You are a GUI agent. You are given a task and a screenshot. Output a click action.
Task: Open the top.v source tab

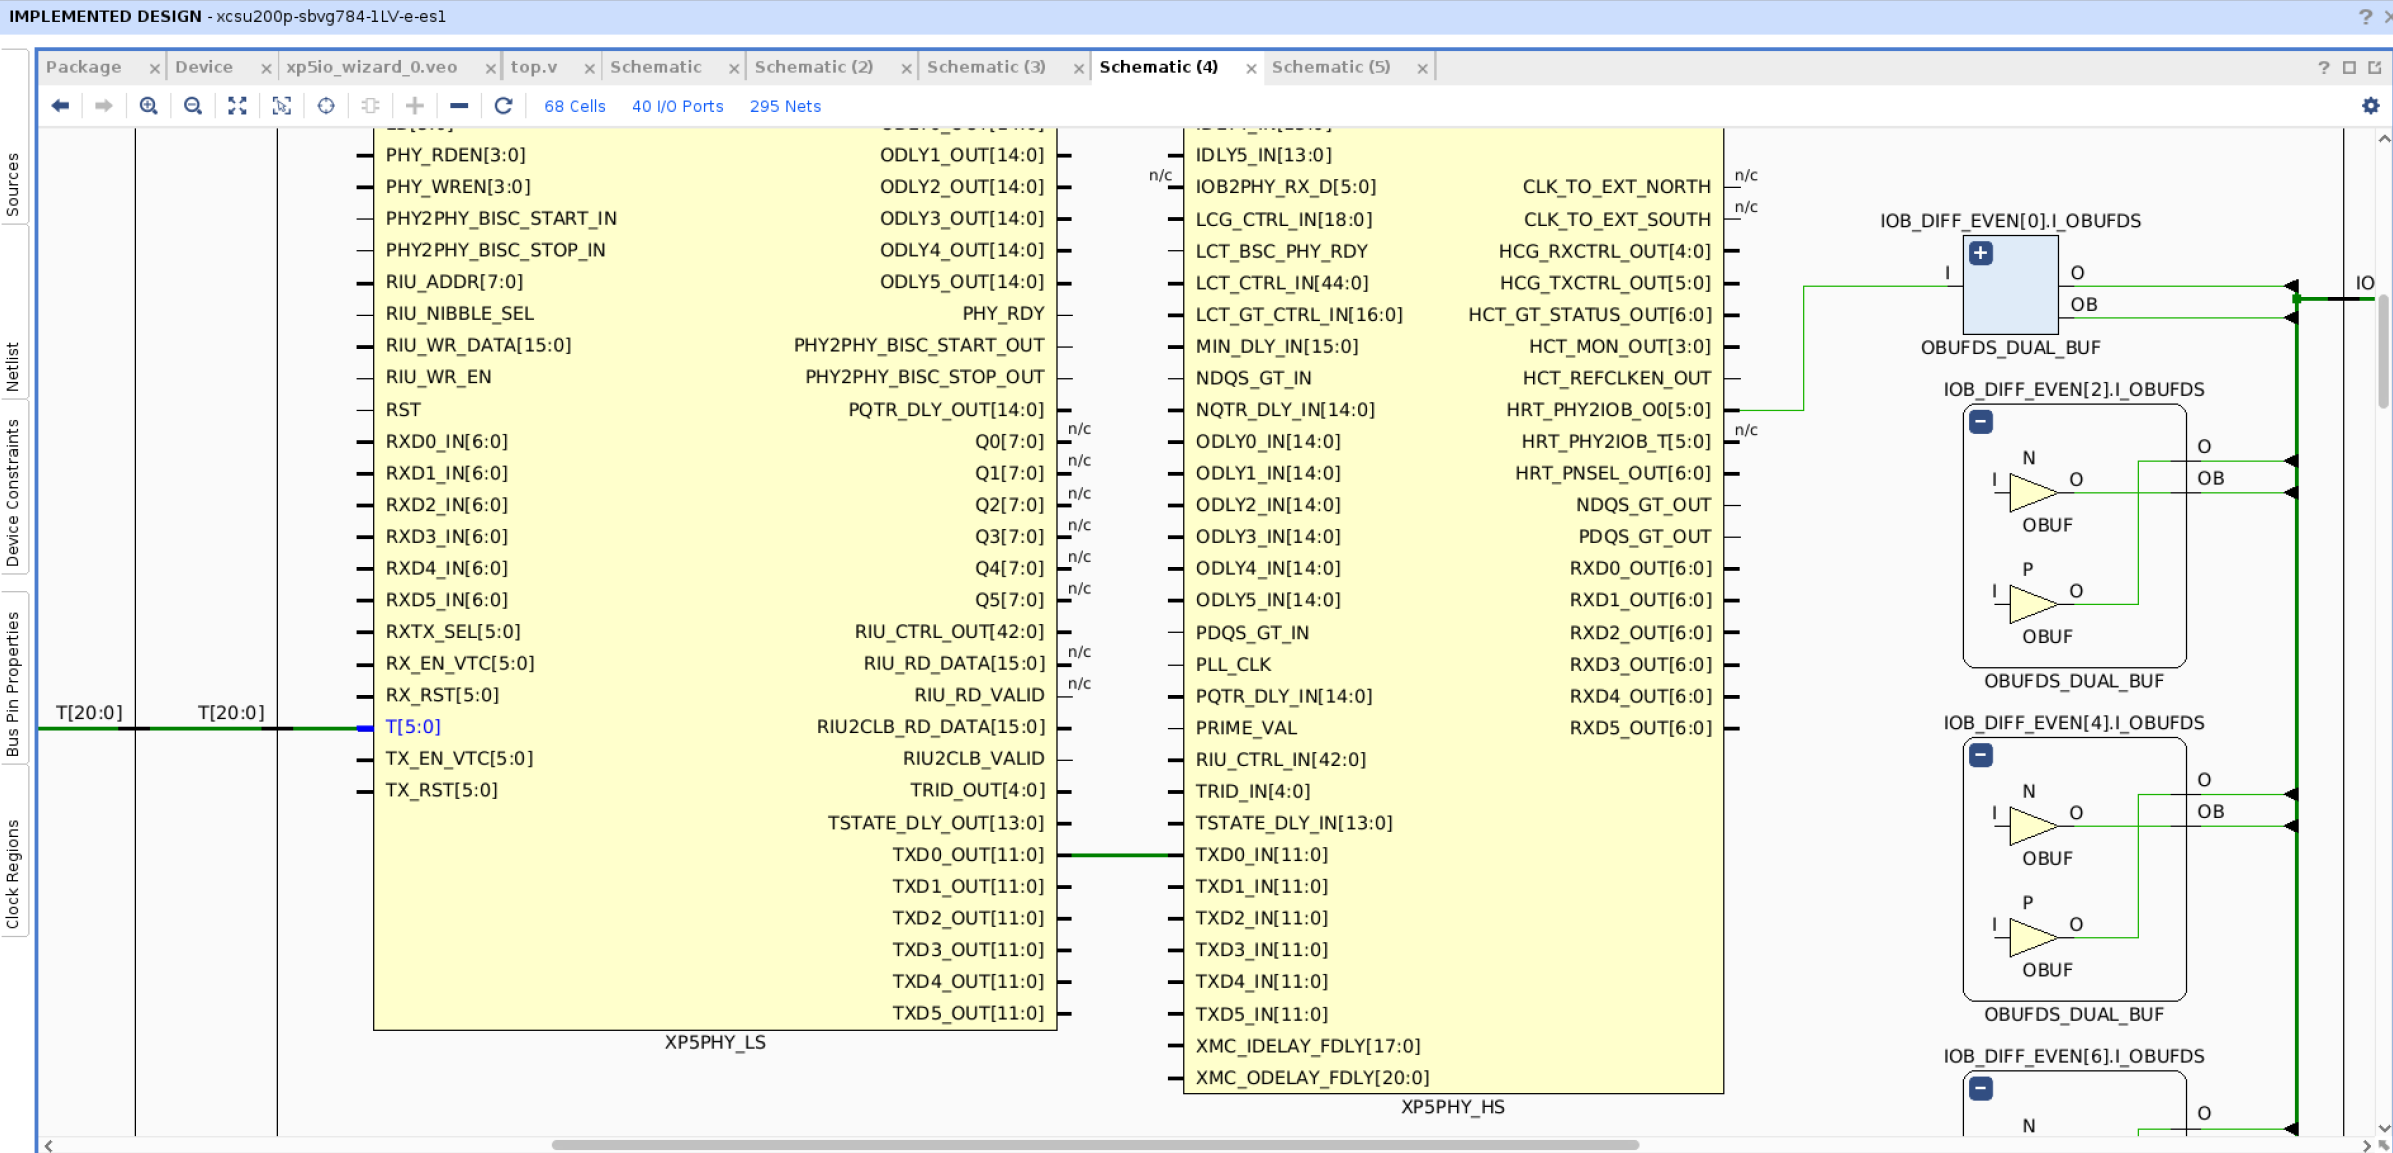(x=531, y=66)
